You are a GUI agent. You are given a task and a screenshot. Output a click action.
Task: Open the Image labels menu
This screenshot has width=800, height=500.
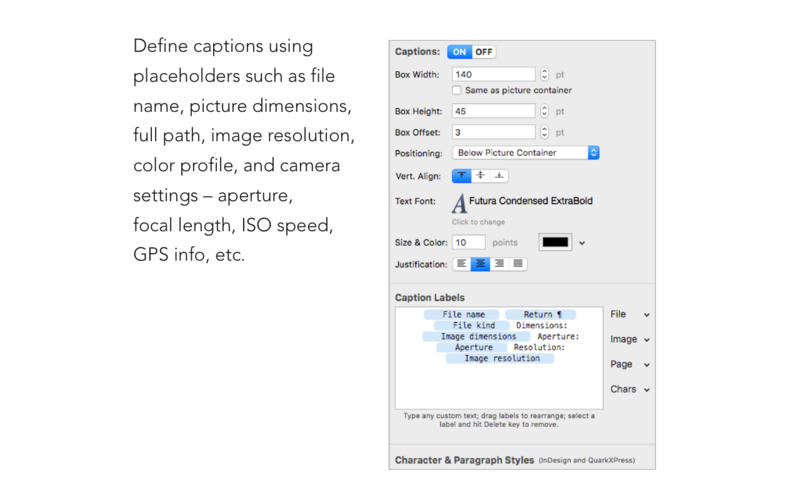630,339
